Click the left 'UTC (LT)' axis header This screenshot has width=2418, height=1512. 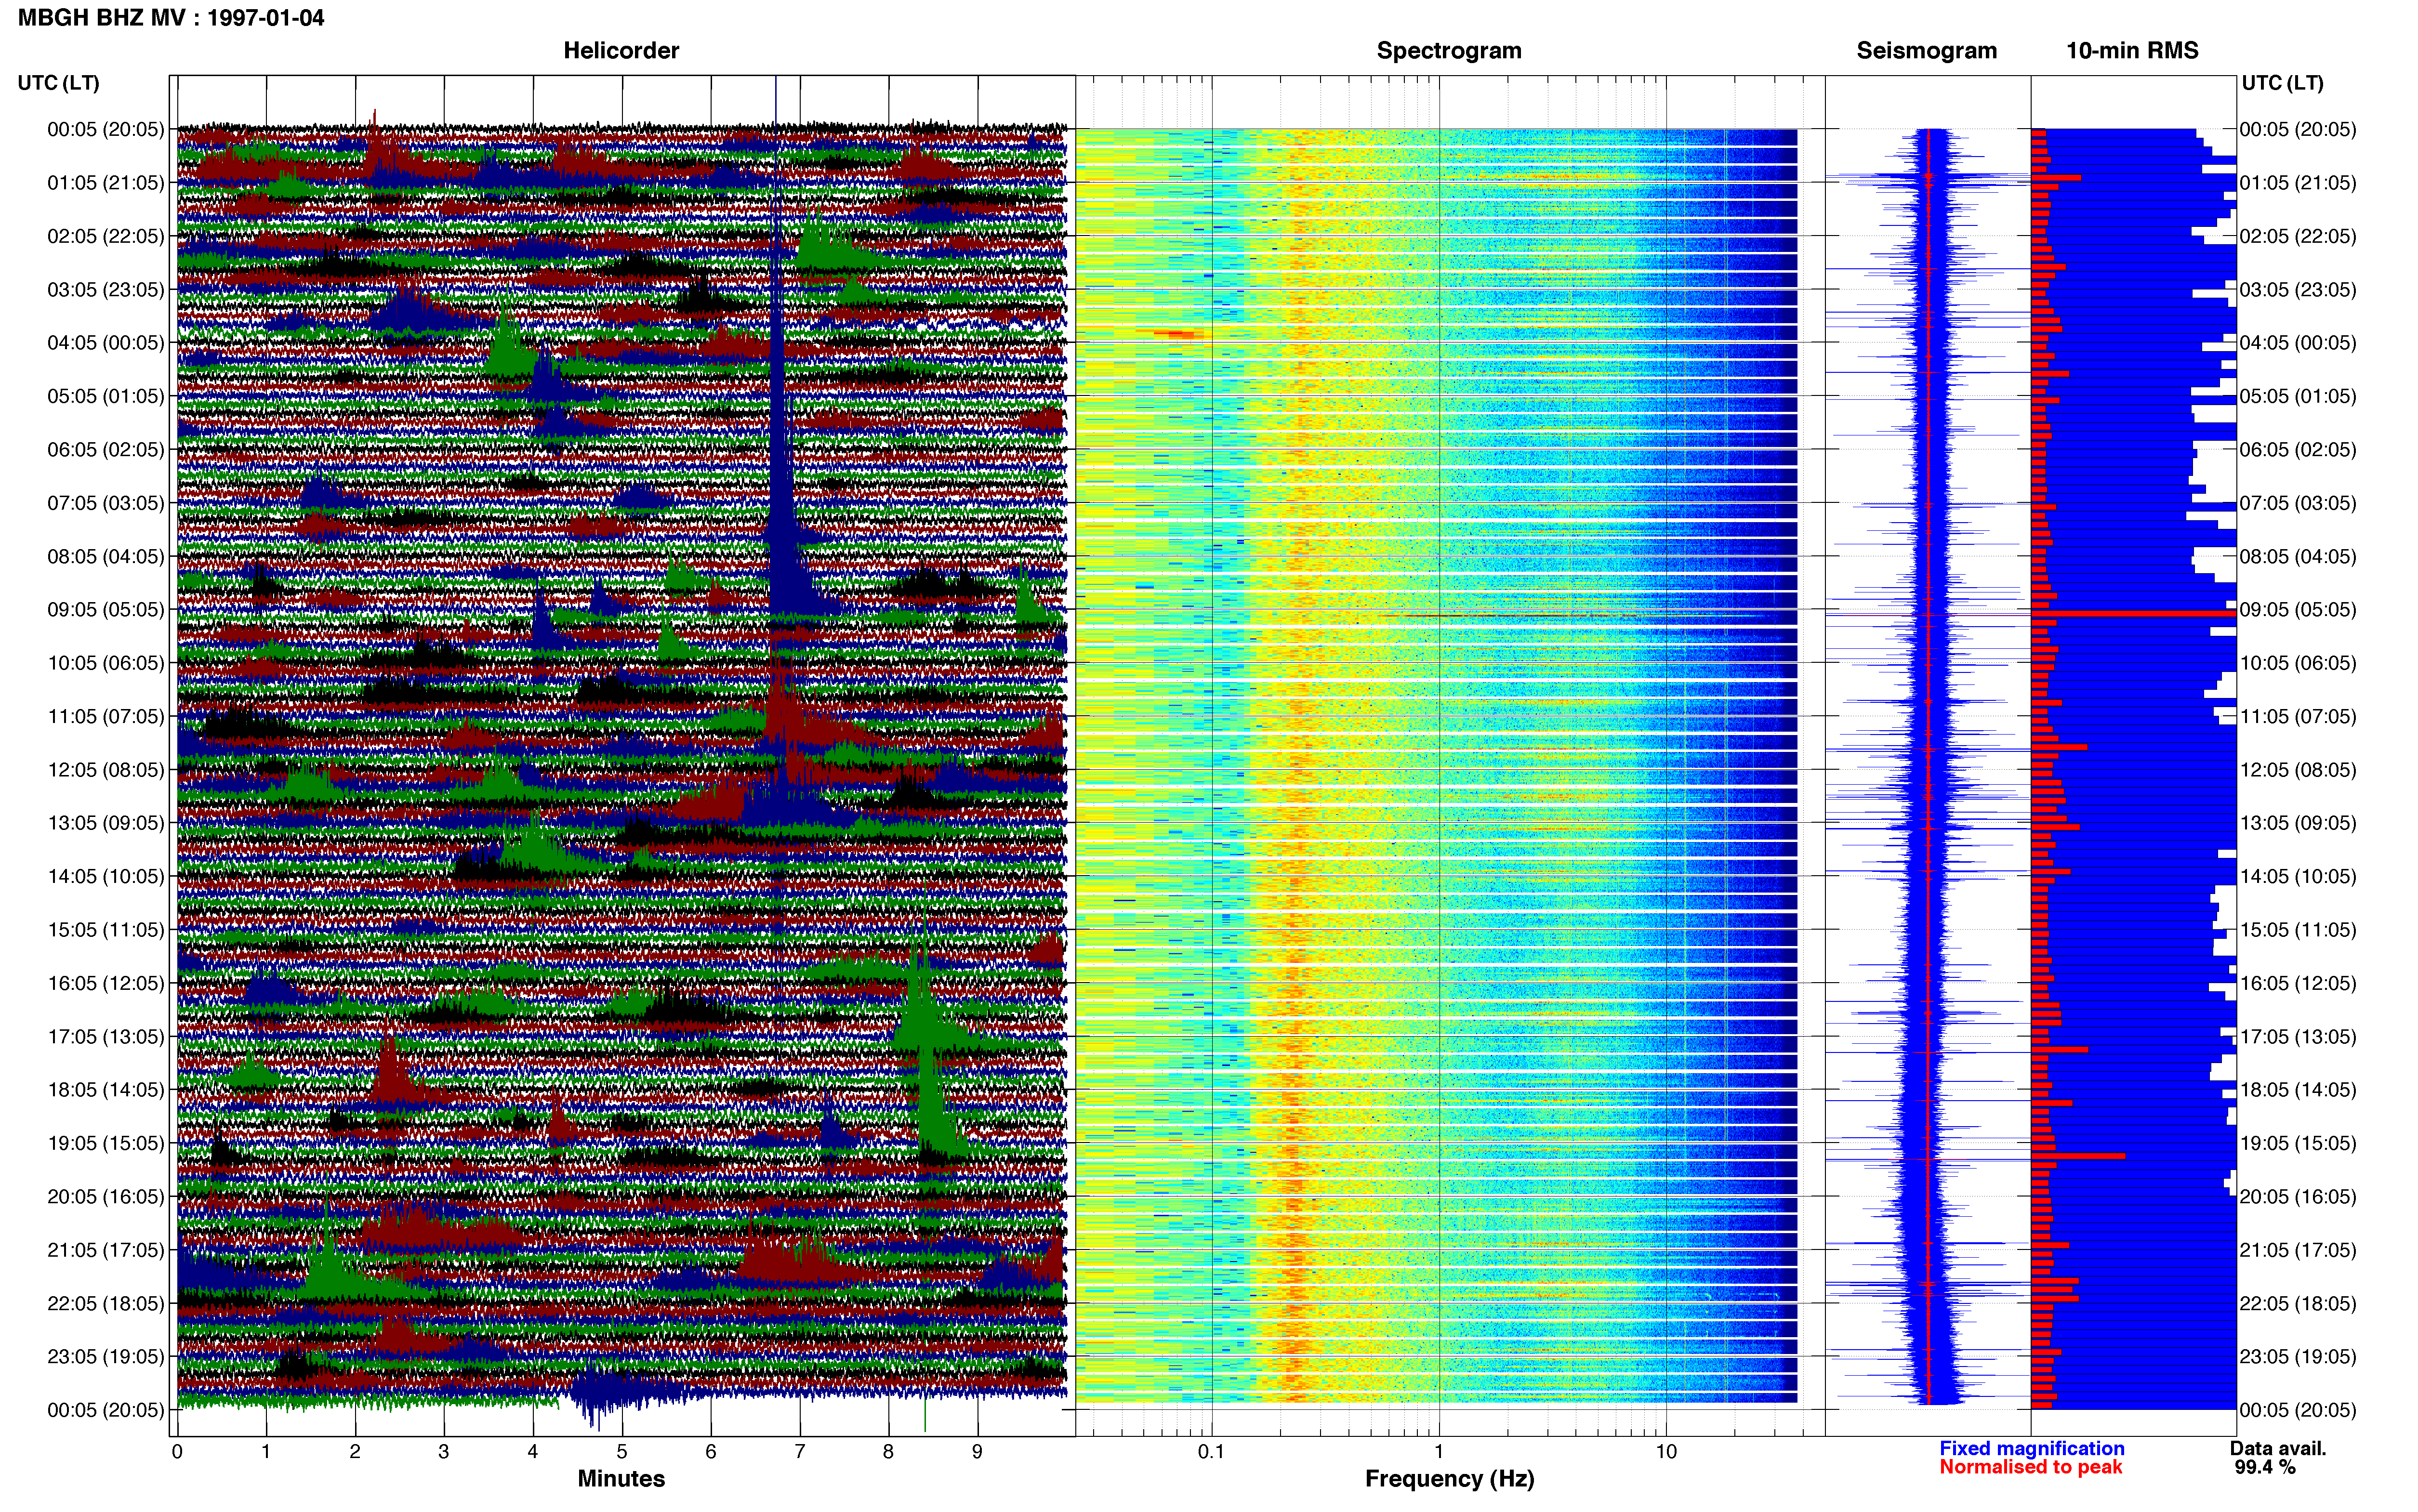58,82
